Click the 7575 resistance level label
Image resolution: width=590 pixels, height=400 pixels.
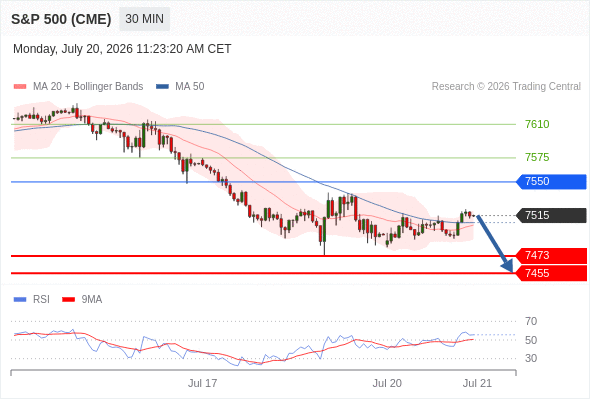[537, 157]
